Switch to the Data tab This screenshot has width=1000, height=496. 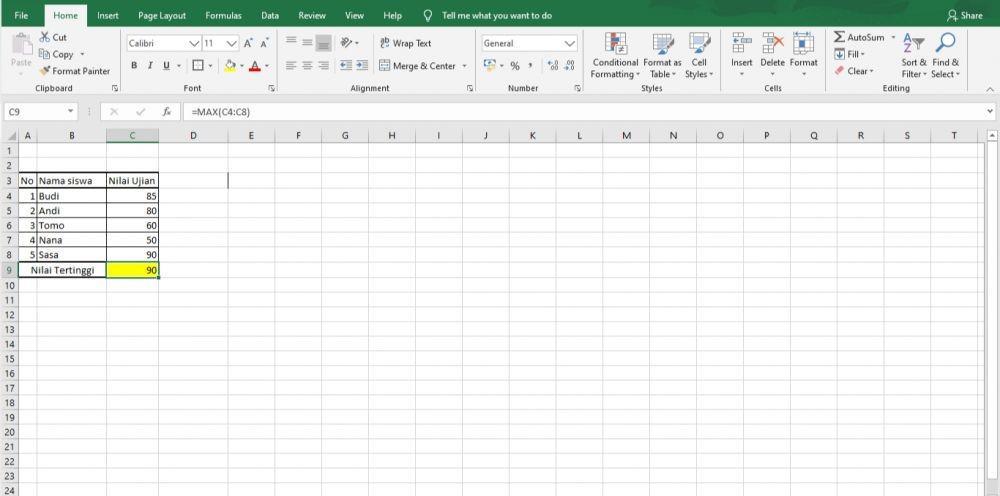click(270, 15)
